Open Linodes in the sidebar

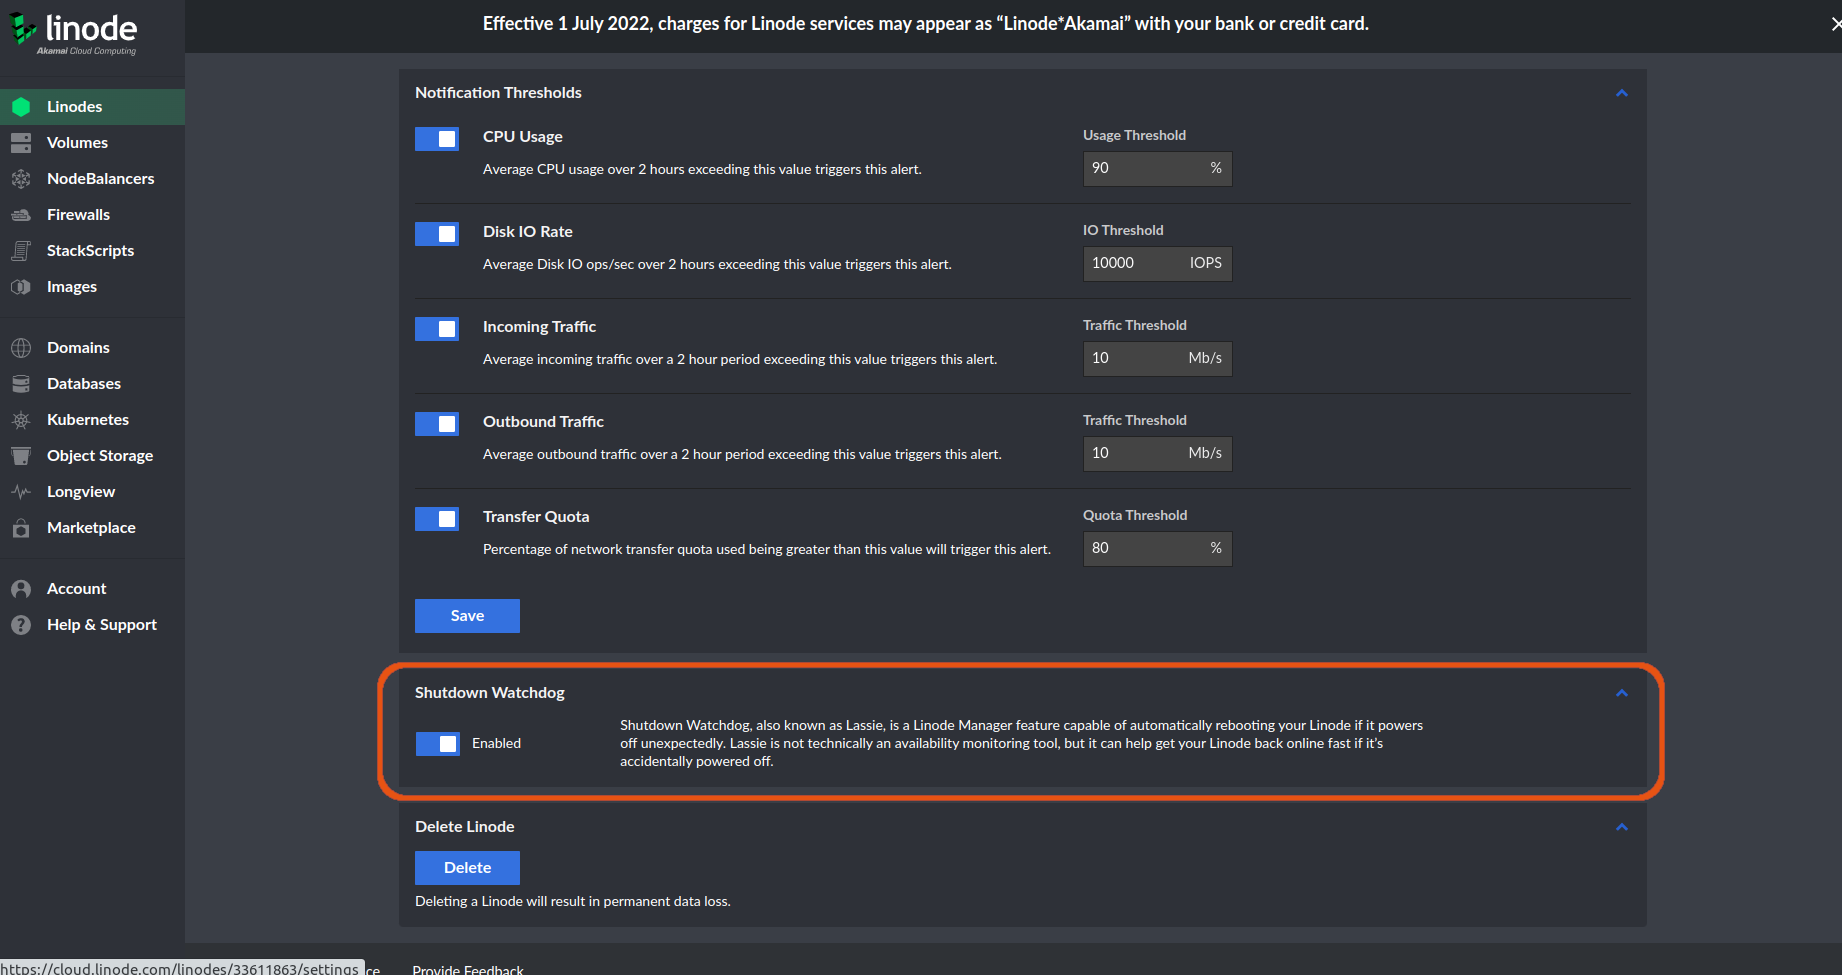point(92,107)
